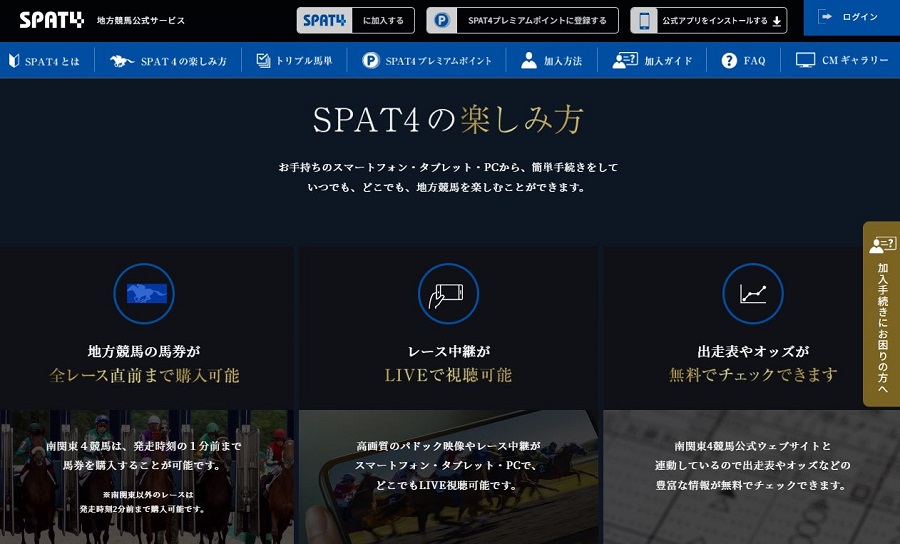Click the smartphone icon for official app
Screen dimensions: 900x544
[644, 21]
